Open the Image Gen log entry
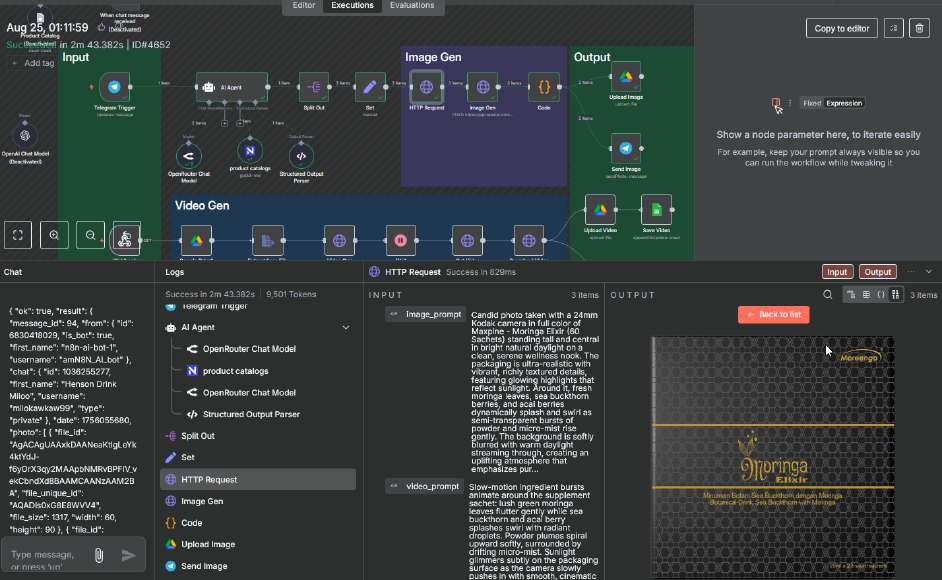Viewport: 942px width, 580px height. point(258,501)
